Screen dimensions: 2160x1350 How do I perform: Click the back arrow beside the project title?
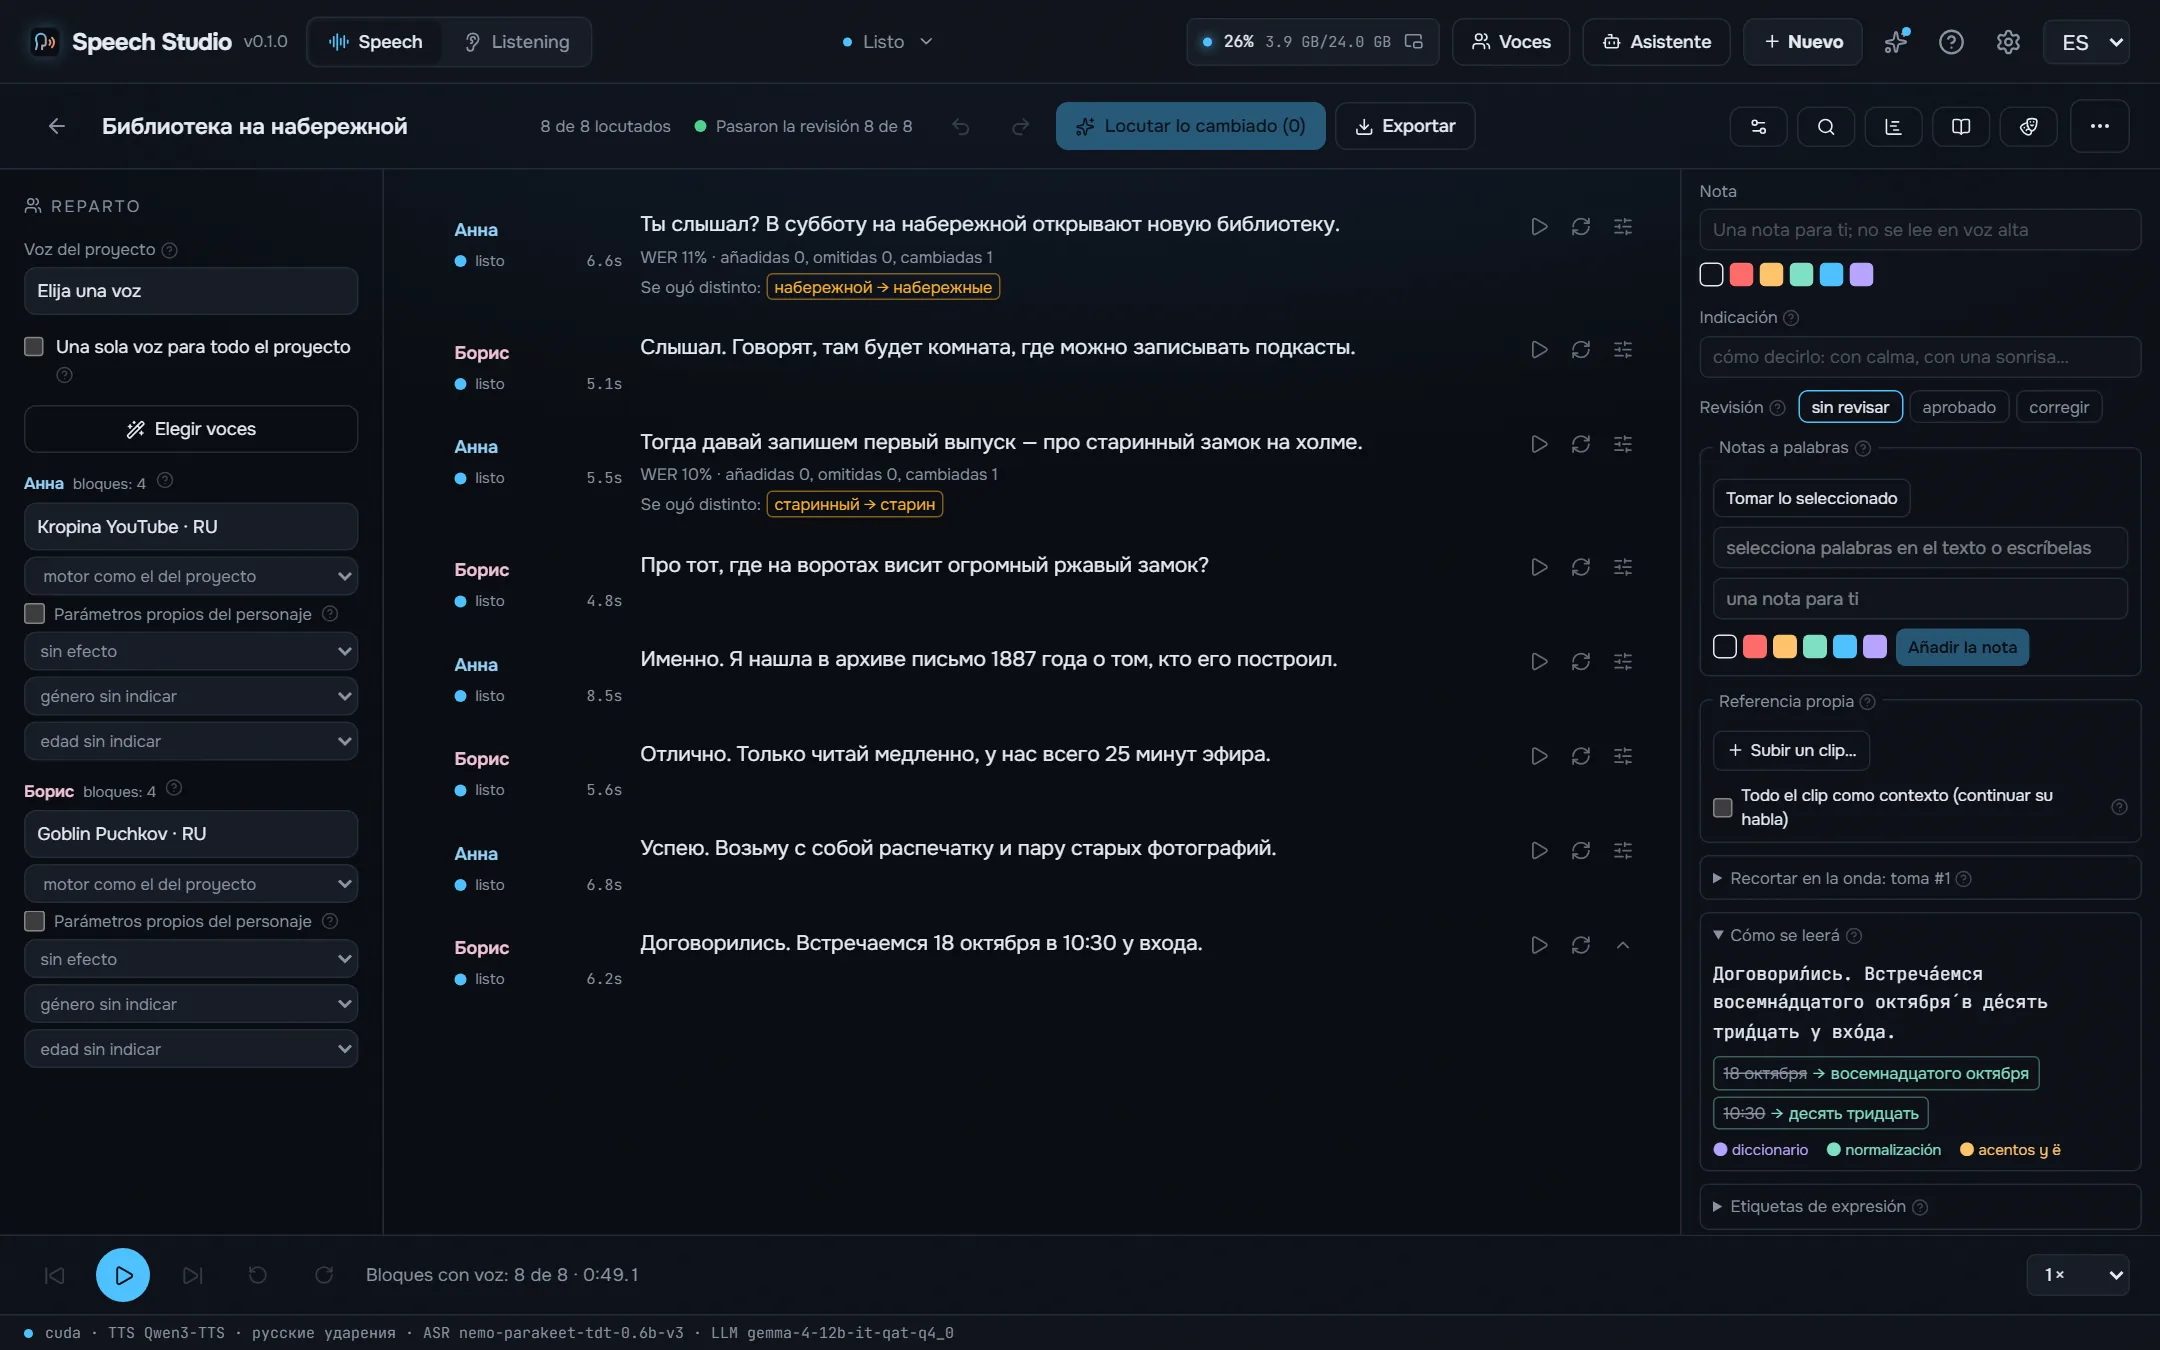[57, 126]
